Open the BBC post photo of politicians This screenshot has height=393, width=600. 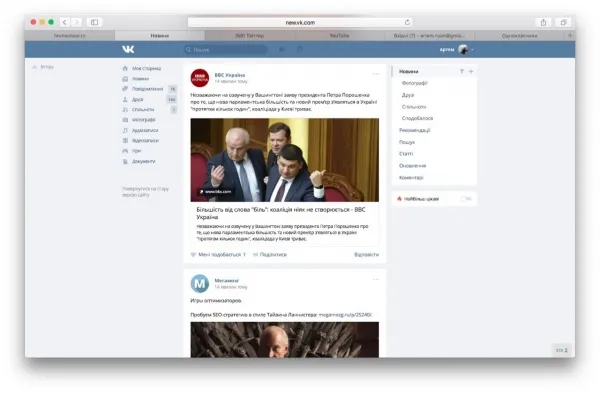click(x=285, y=160)
